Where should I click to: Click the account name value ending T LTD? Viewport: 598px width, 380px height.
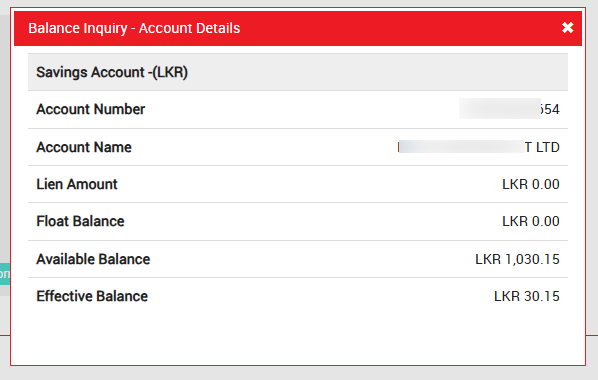pyautogui.click(x=479, y=147)
